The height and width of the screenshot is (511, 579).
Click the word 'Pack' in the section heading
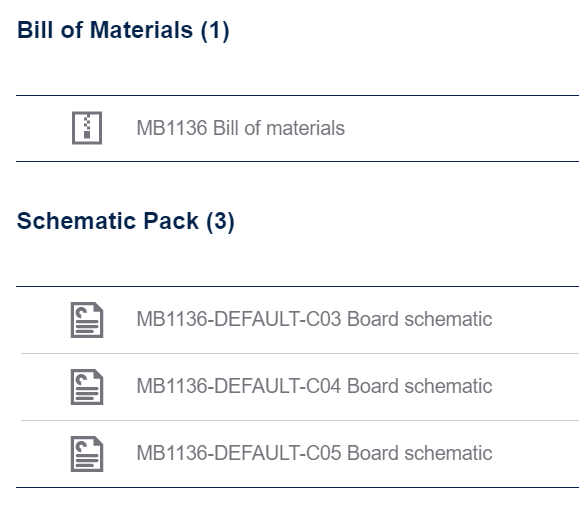(x=171, y=221)
